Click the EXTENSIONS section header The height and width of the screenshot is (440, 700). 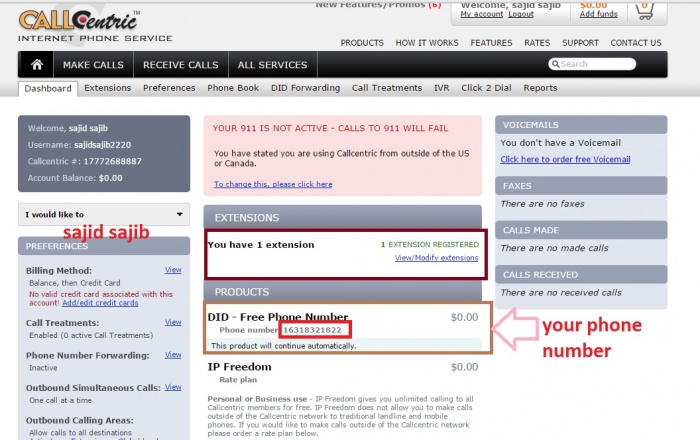(x=342, y=217)
